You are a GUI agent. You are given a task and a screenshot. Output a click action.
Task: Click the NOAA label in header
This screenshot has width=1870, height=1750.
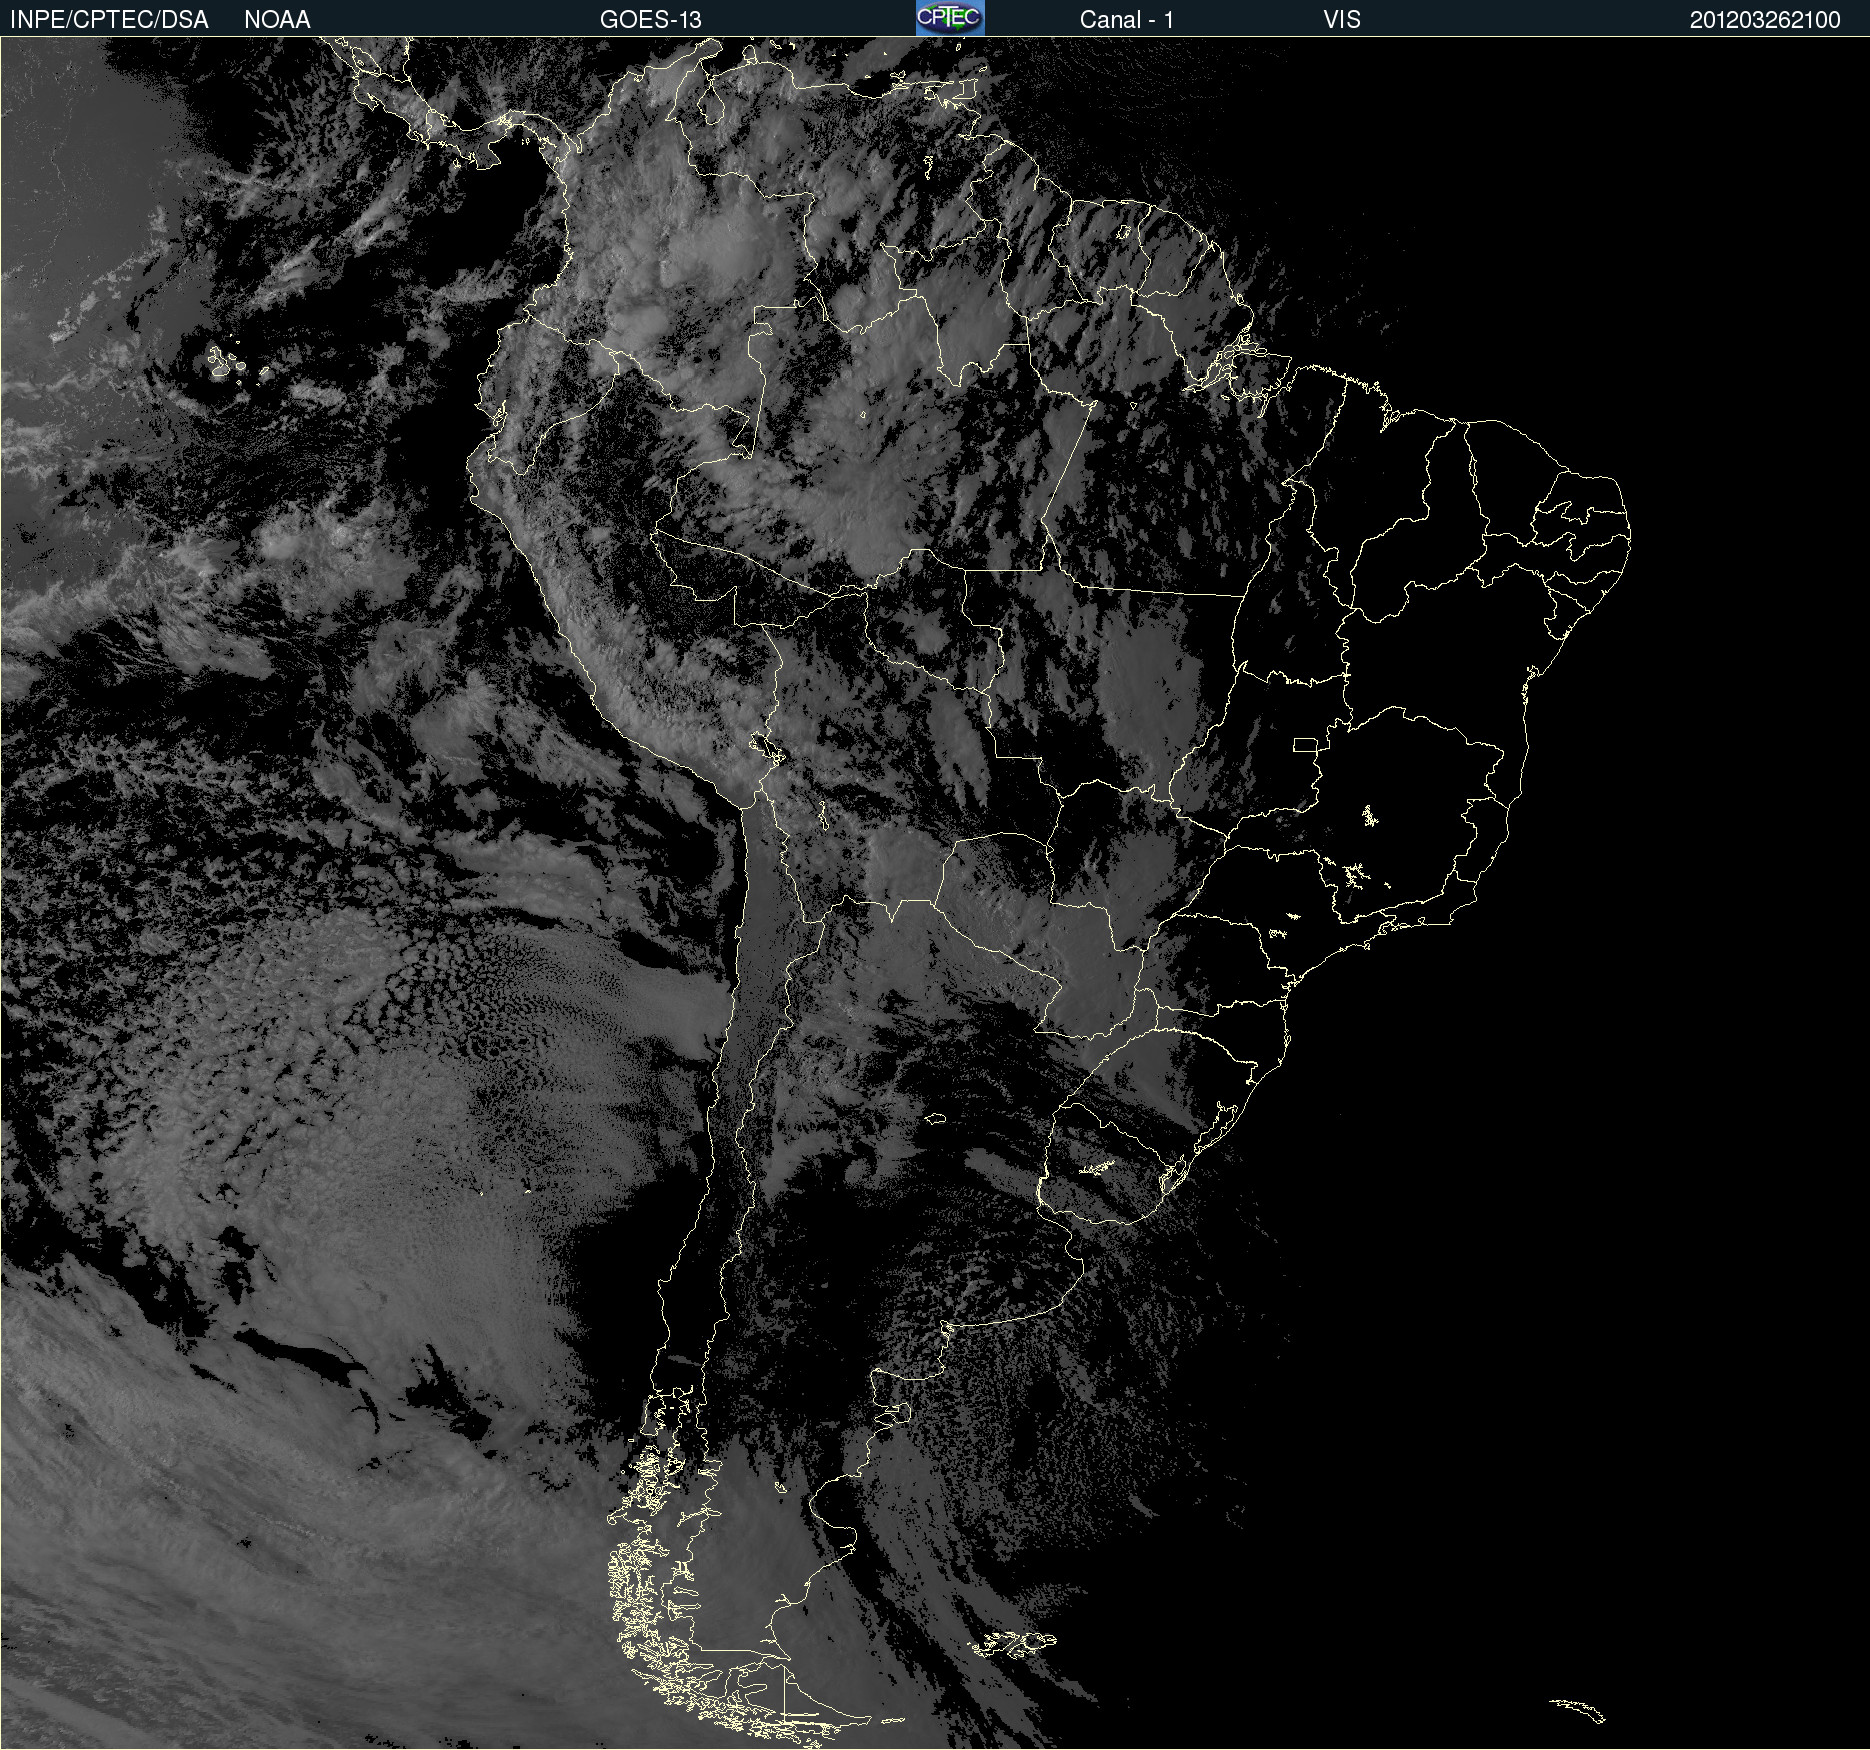(277, 20)
